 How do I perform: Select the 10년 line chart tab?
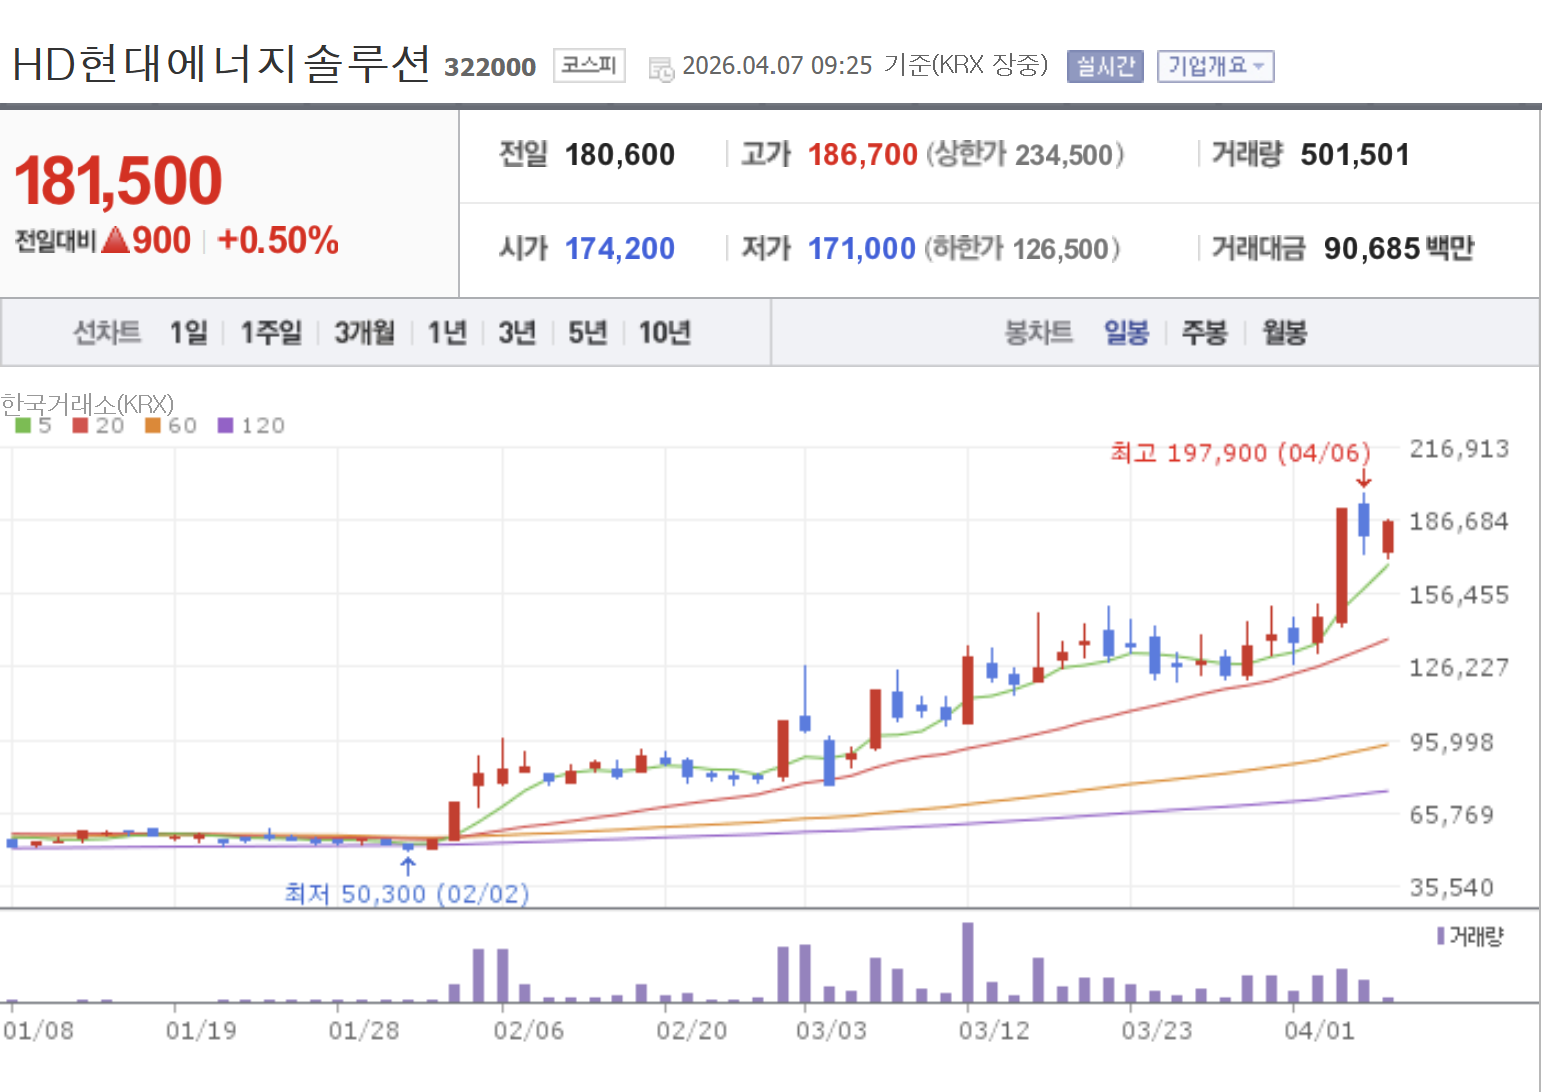coord(665,332)
